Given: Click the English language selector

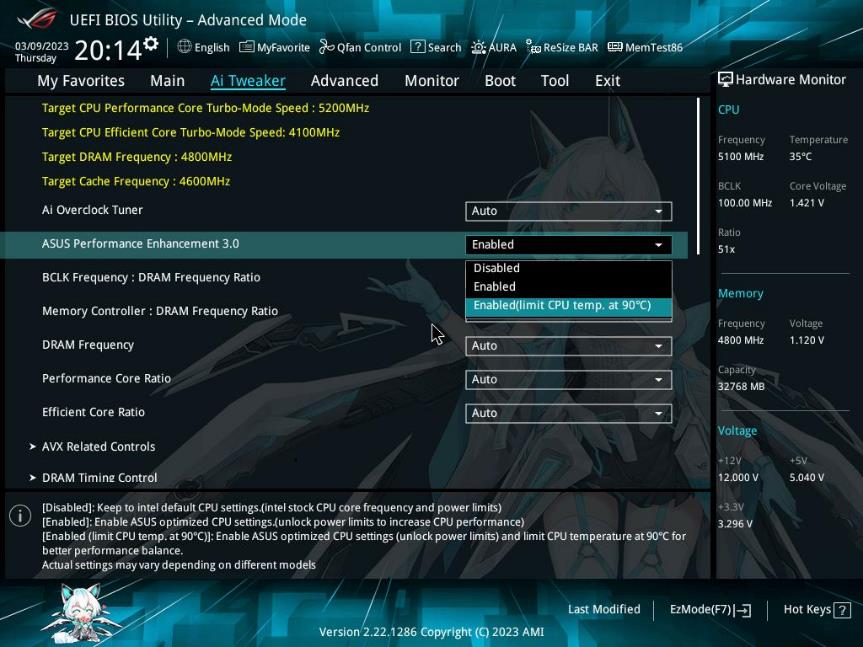Looking at the screenshot, I should click(204, 46).
